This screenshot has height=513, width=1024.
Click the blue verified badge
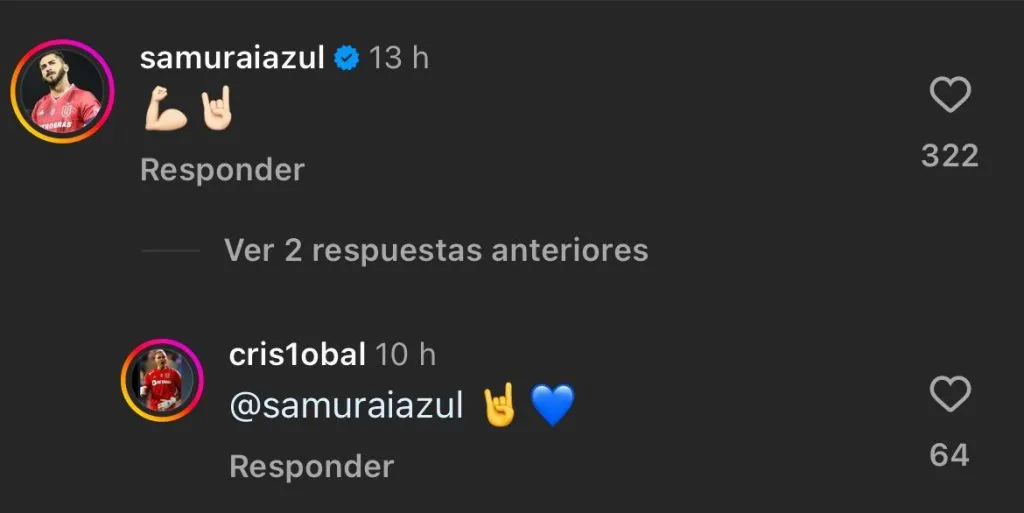tap(347, 59)
